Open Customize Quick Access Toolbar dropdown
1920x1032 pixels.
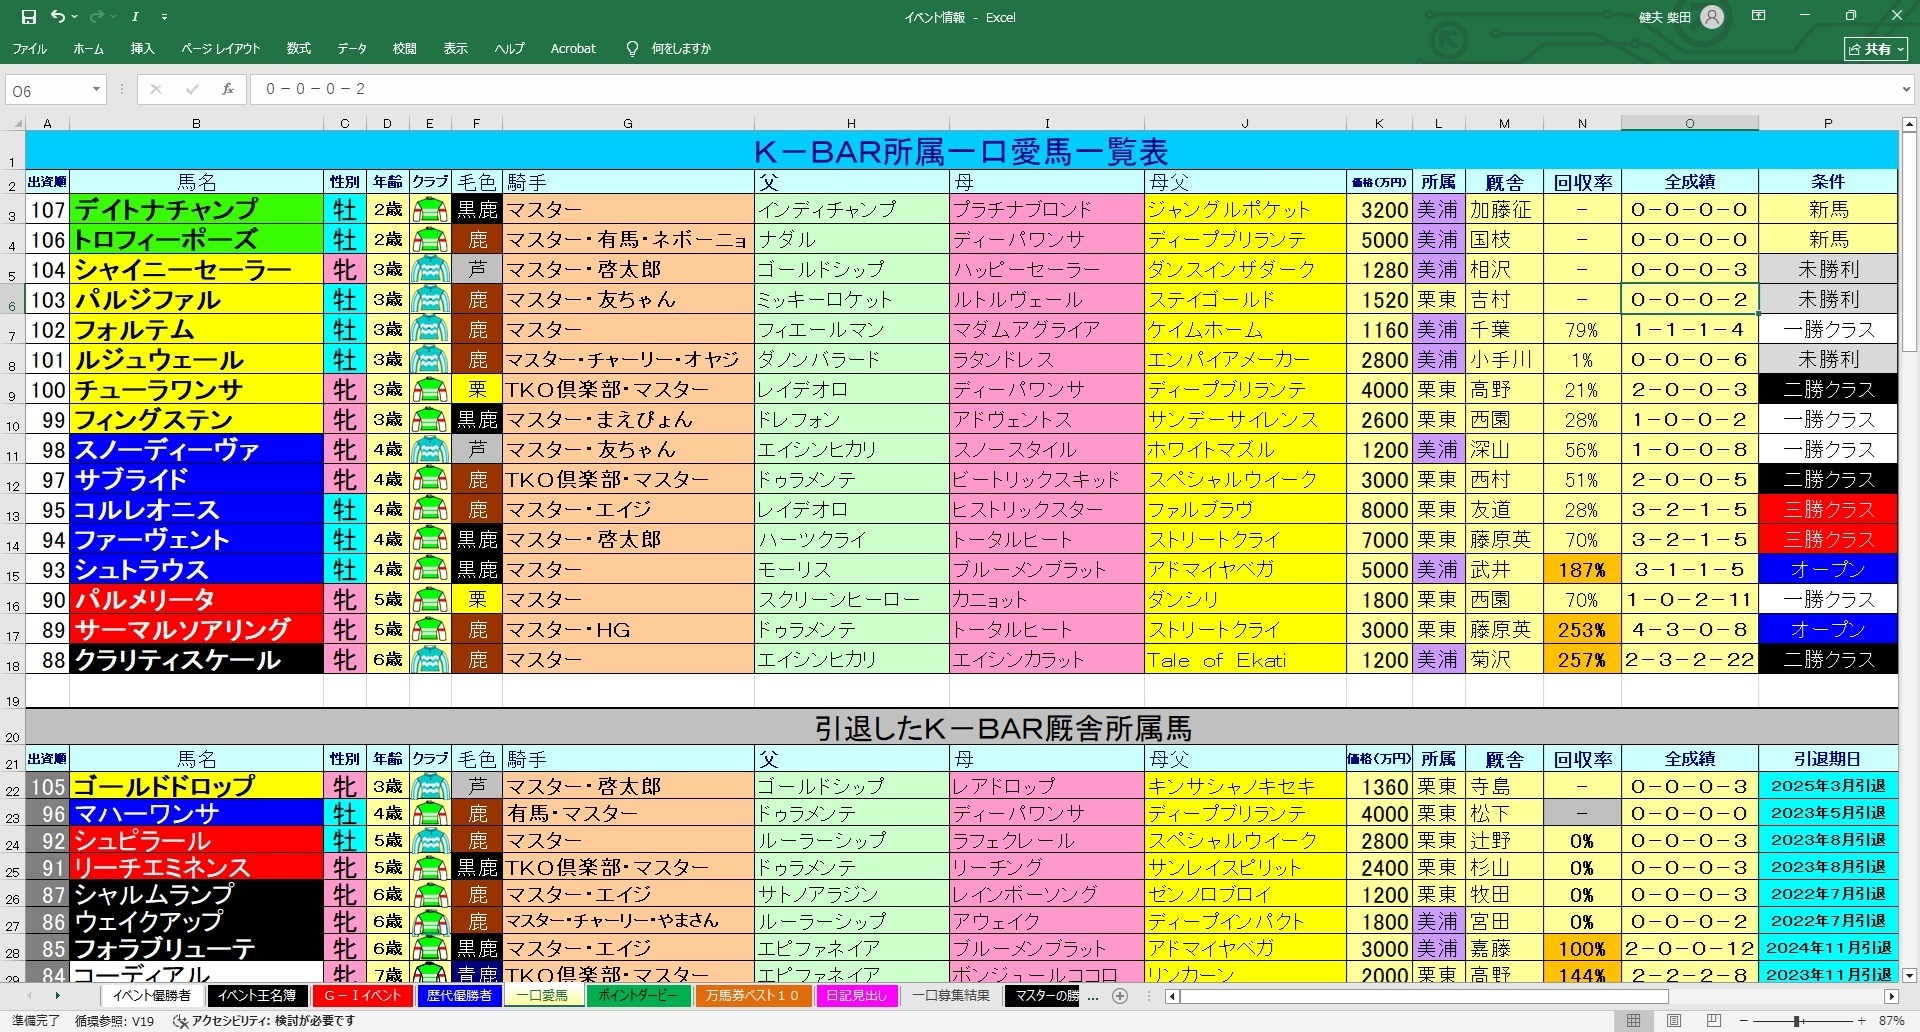(164, 17)
